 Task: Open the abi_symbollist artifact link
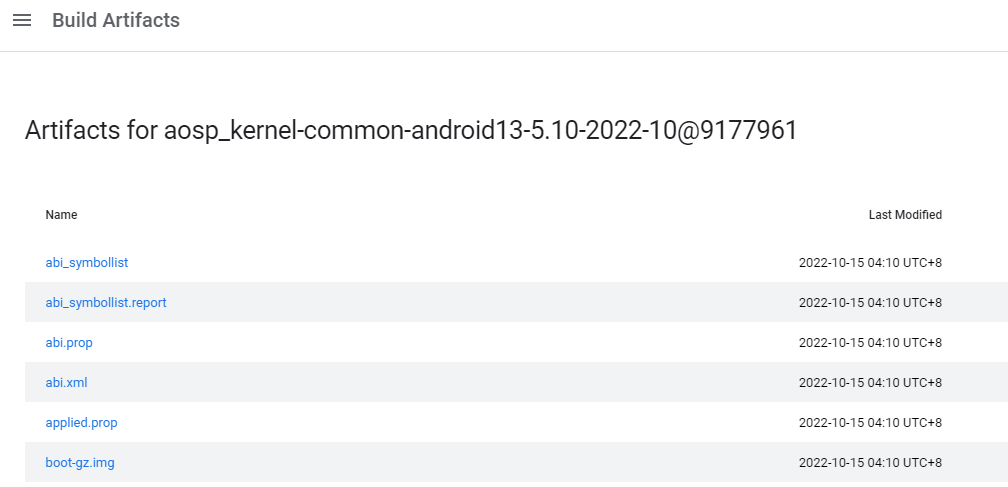[x=87, y=262]
